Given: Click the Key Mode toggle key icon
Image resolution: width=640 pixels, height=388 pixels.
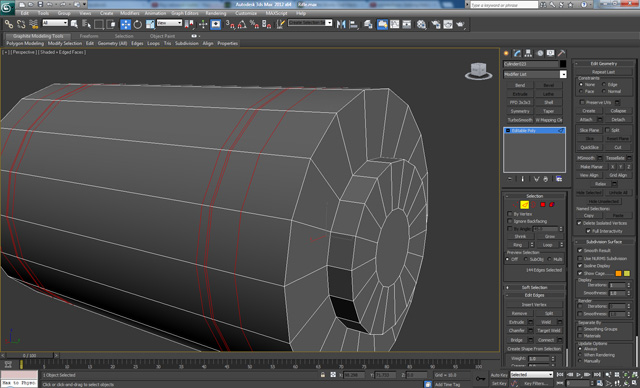Looking at the screenshot, I should (x=480, y=379).
